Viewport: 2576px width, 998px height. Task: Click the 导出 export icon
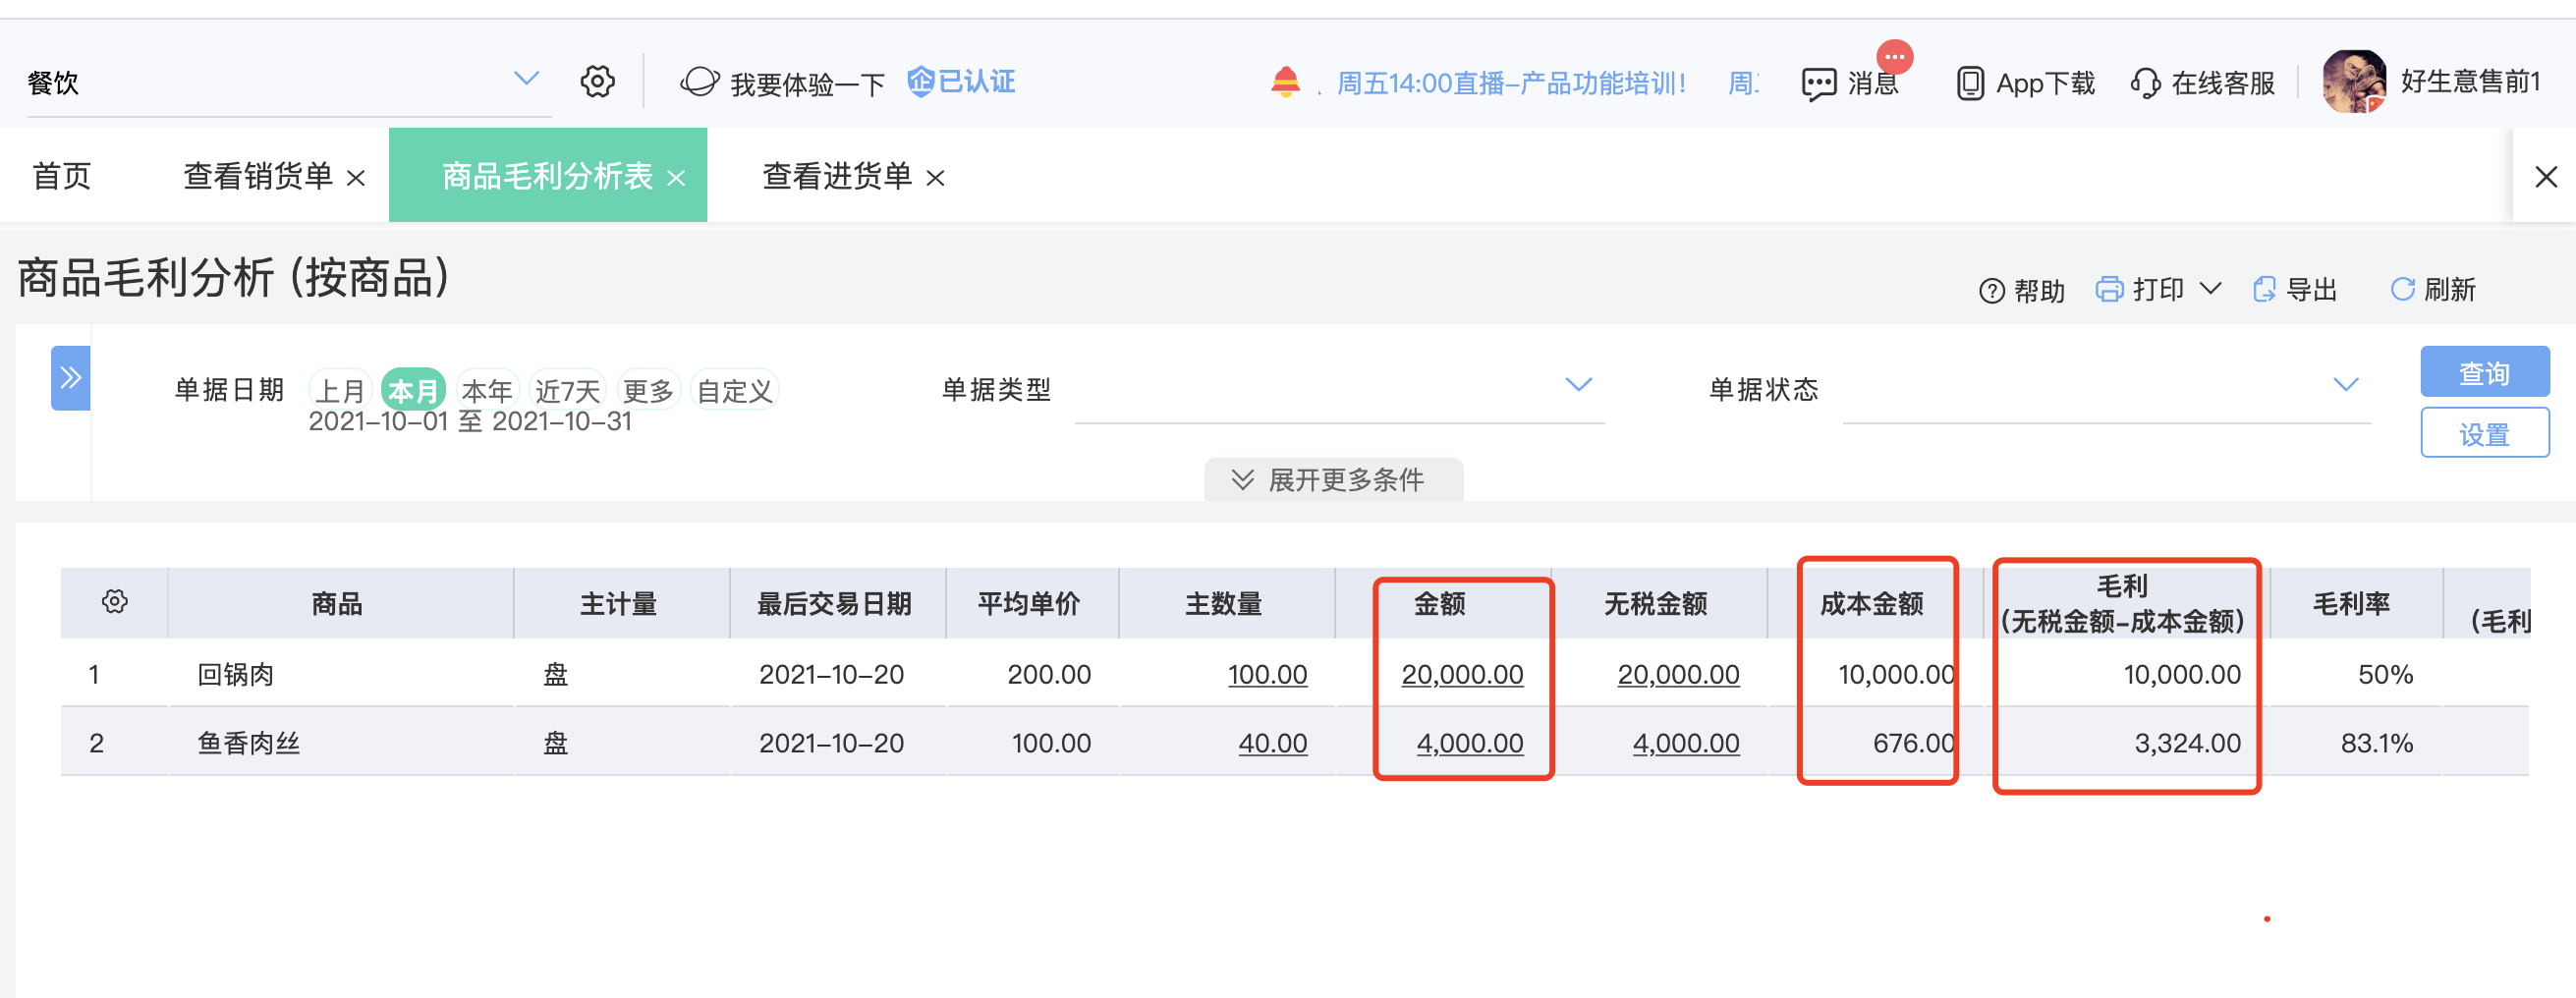[x=2263, y=290]
